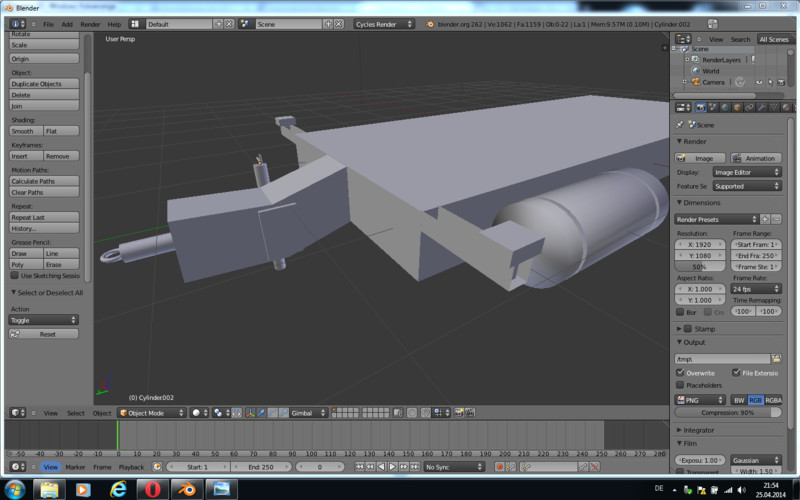Select the scale manipulator icon
The height and width of the screenshot is (500, 800).
(284, 413)
